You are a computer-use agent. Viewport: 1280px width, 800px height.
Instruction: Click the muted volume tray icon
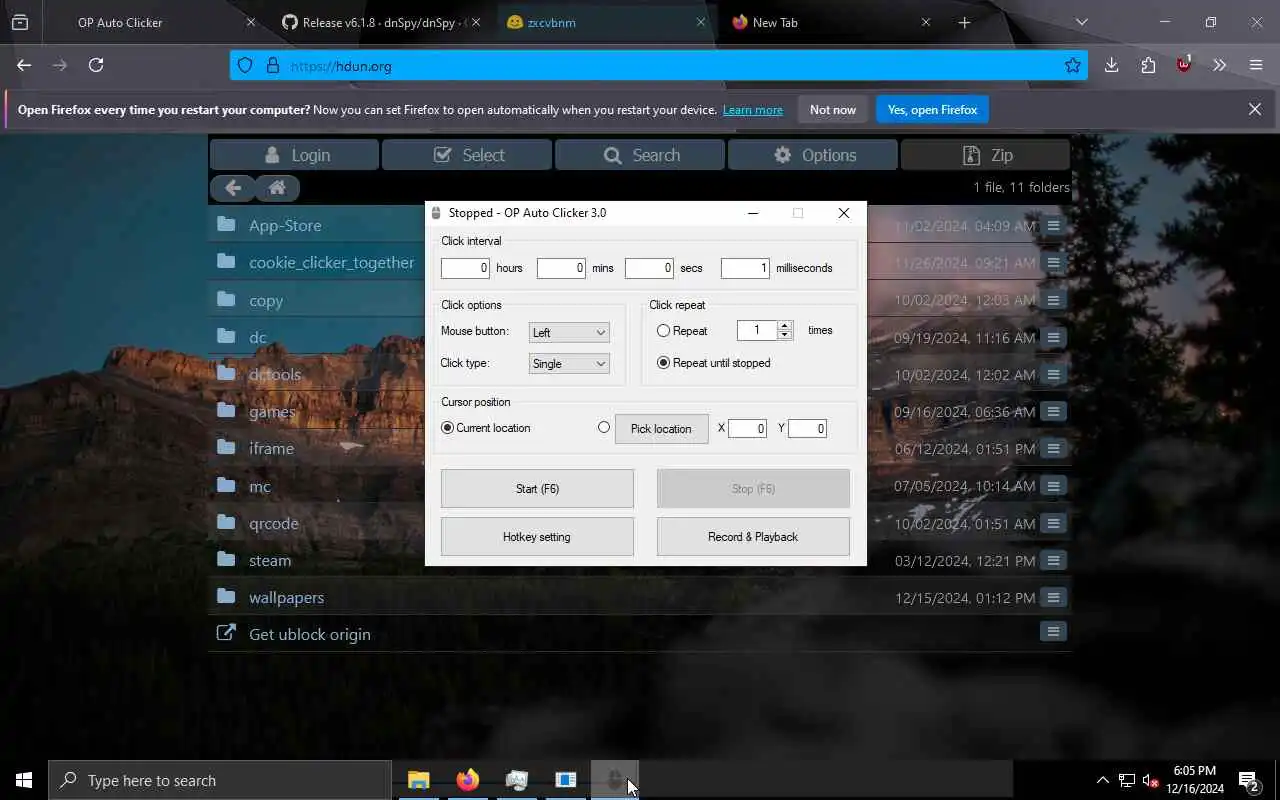1150,780
